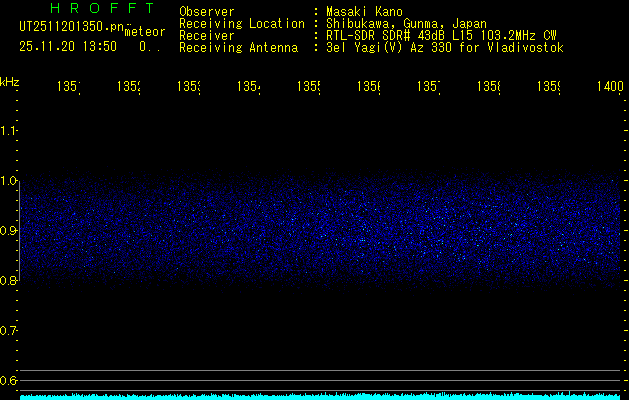Select the Observer field label
The height and width of the screenshot is (400, 629).
coord(206,12)
